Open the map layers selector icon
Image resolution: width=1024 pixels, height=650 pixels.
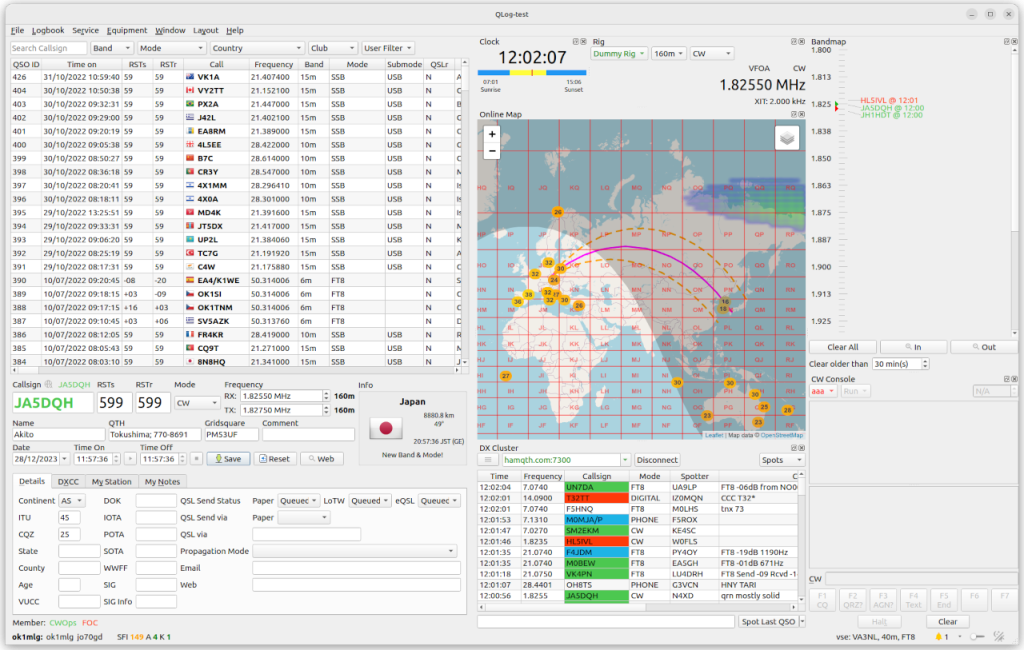pyautogui.click(x=786, y=137)
